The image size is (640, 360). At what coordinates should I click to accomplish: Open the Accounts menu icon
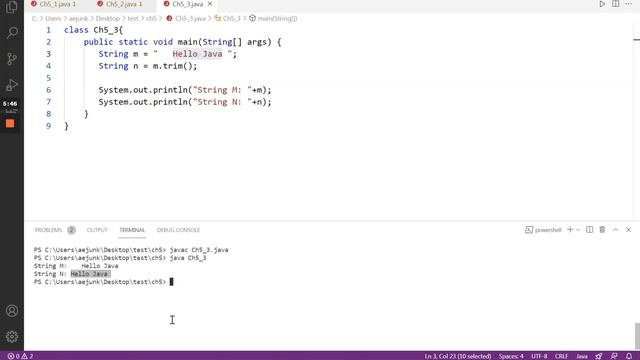[x=12, y=311]
